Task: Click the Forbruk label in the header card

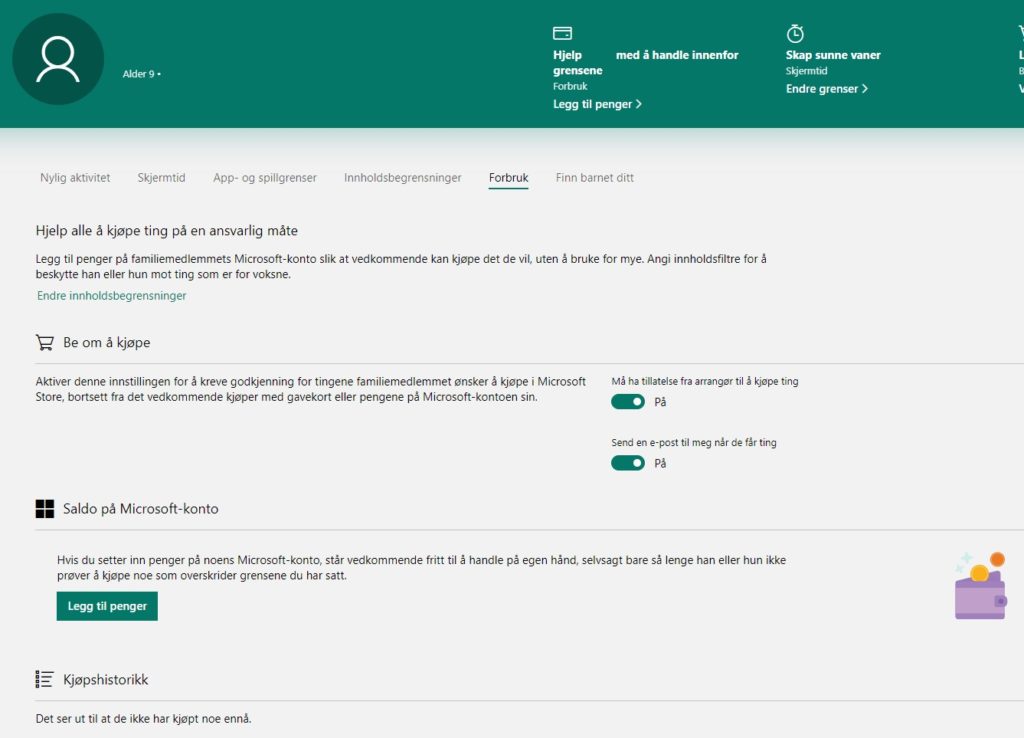Action: click(x=570, y=86)
